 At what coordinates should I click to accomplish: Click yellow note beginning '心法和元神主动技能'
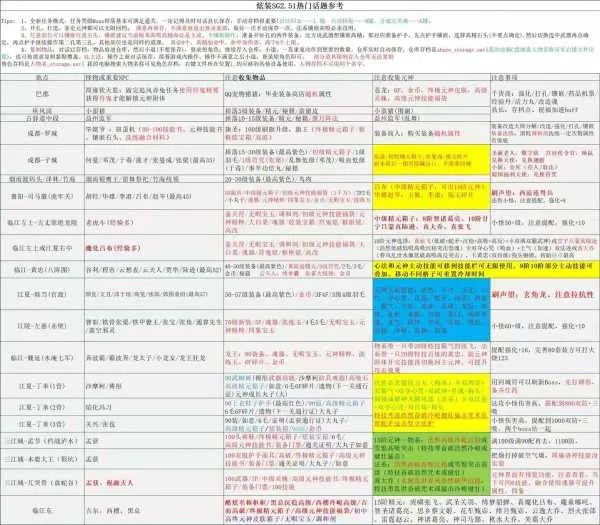pyautogui.click(x=486, y=270)
